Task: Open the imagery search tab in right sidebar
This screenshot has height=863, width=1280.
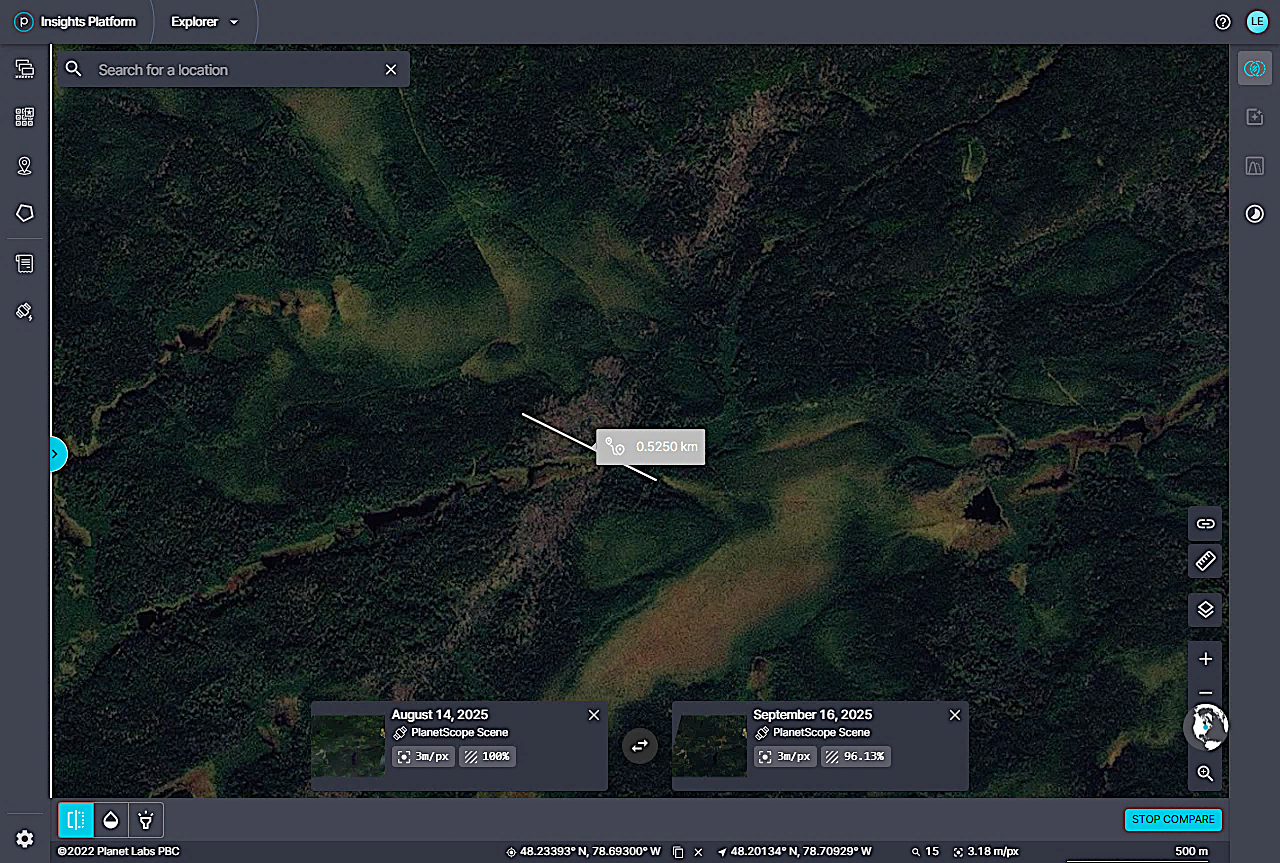Action: pyautogui.click(x=1254, y=69)
